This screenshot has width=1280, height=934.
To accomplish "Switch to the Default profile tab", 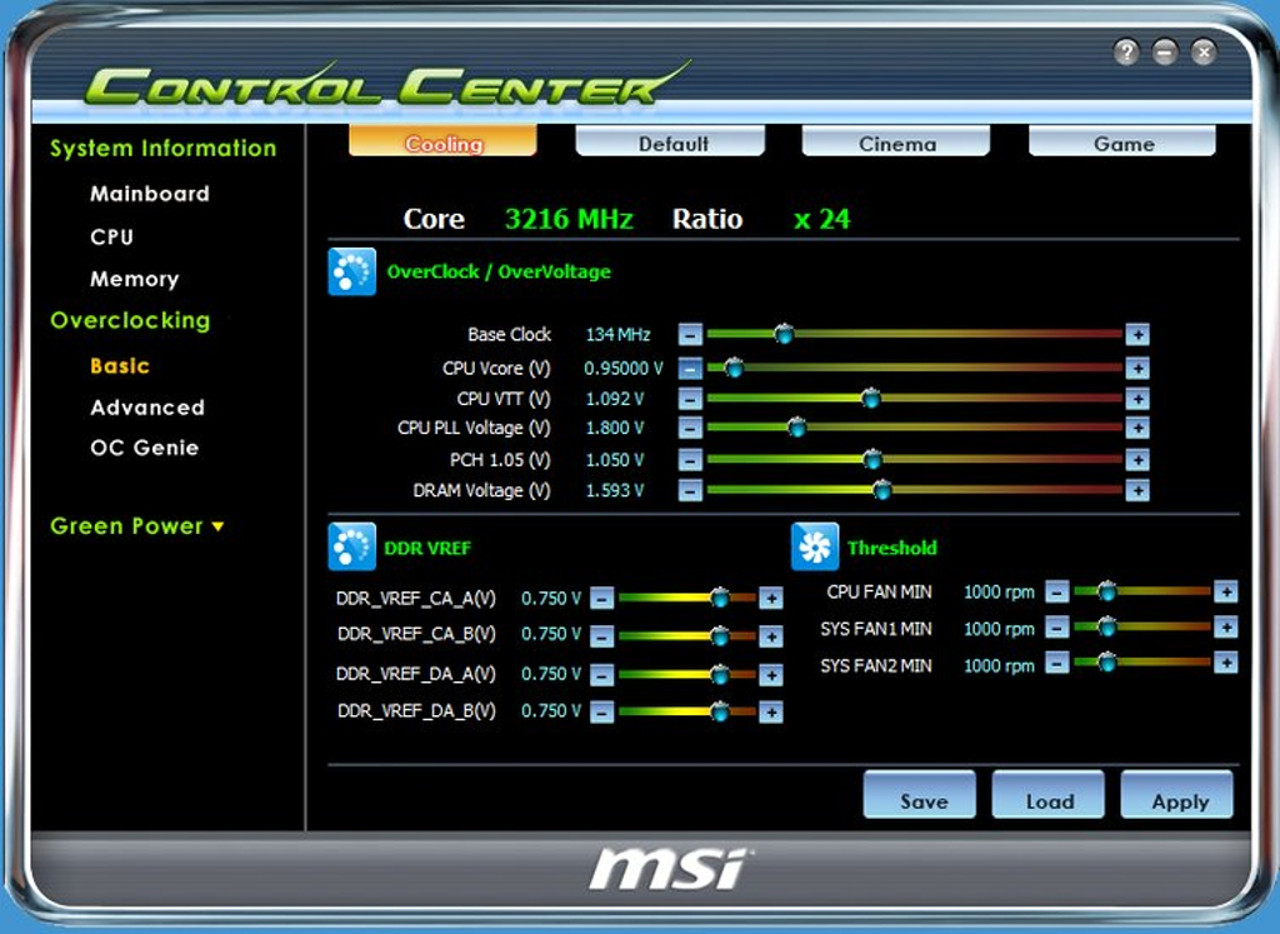I will pos(670,143).
